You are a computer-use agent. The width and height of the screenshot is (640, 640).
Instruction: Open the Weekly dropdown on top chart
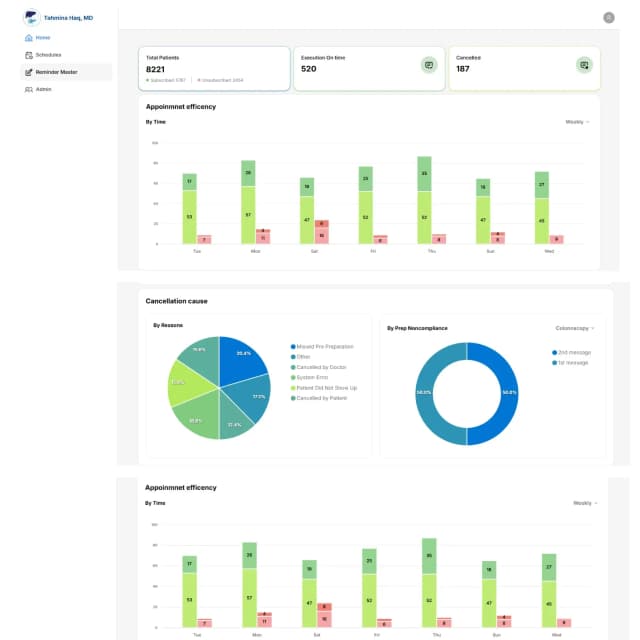pos(577,122)
